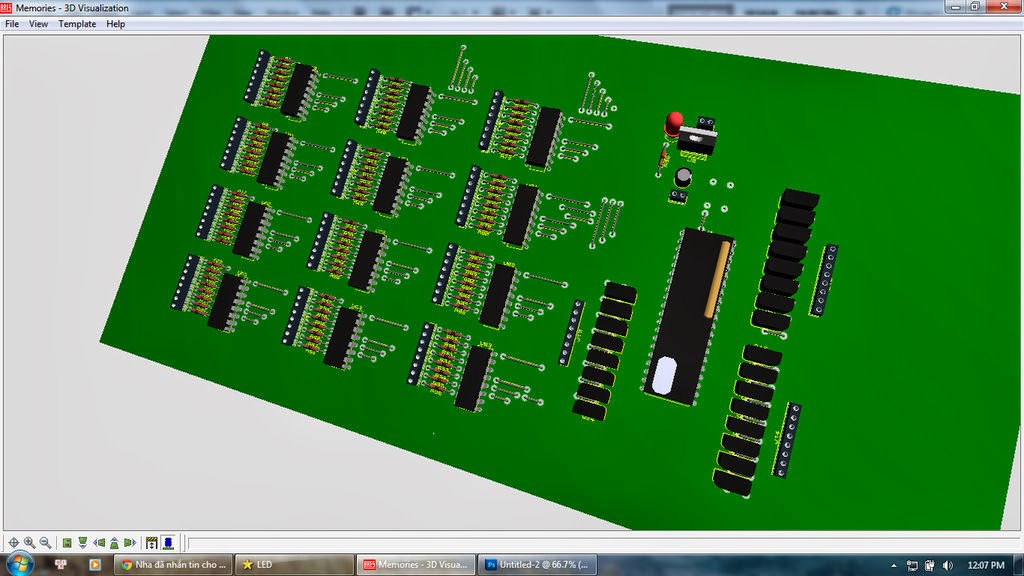Click the navigate crosshair tool icon

click(x=14, y=543)
